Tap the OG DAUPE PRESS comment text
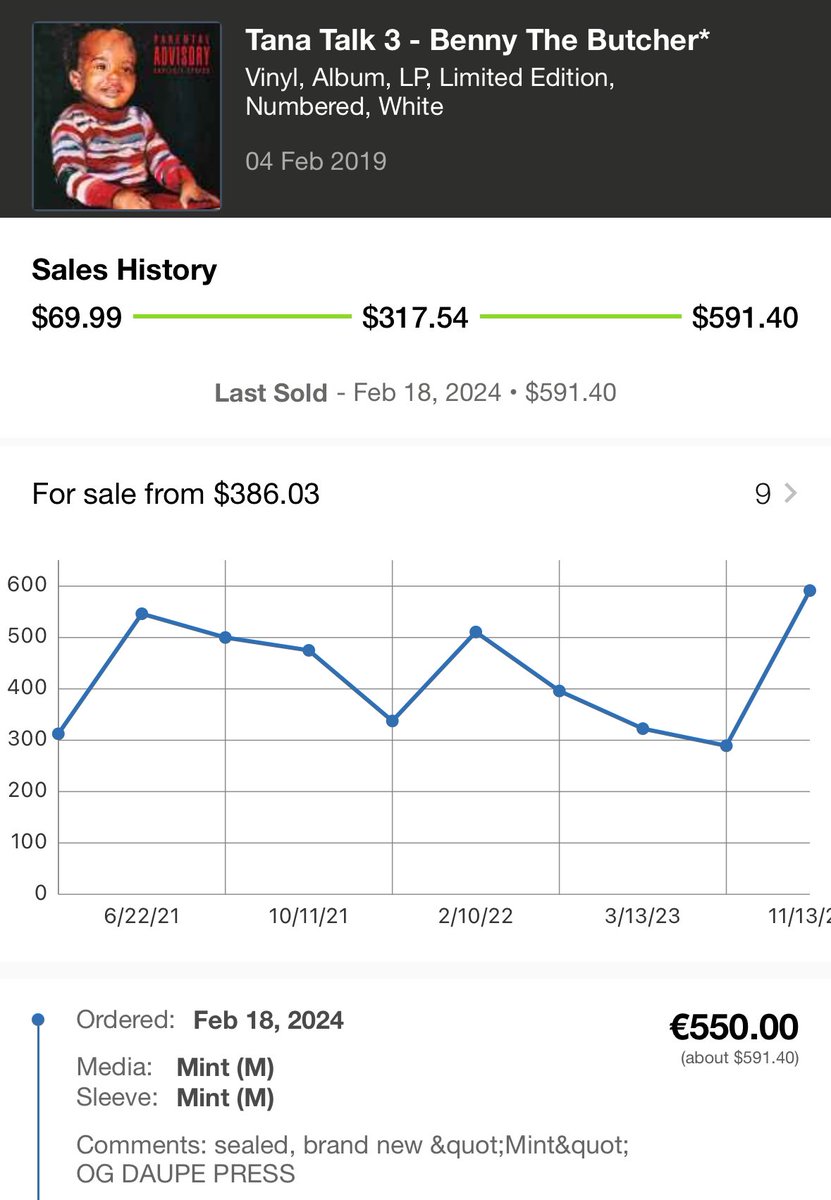The width and height of the screenshot is (831, 1200). click(x=186, y=1173)
